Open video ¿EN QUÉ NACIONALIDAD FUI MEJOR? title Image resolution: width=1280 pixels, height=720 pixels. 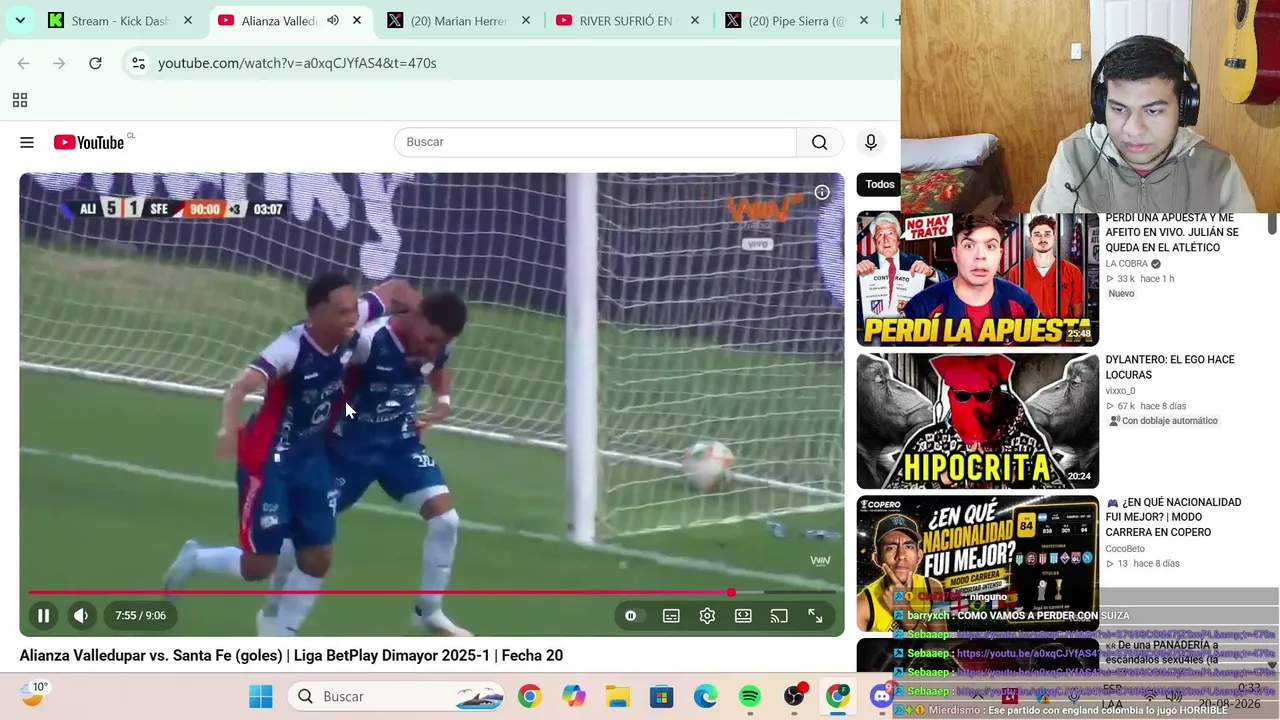click(1173, 517)
